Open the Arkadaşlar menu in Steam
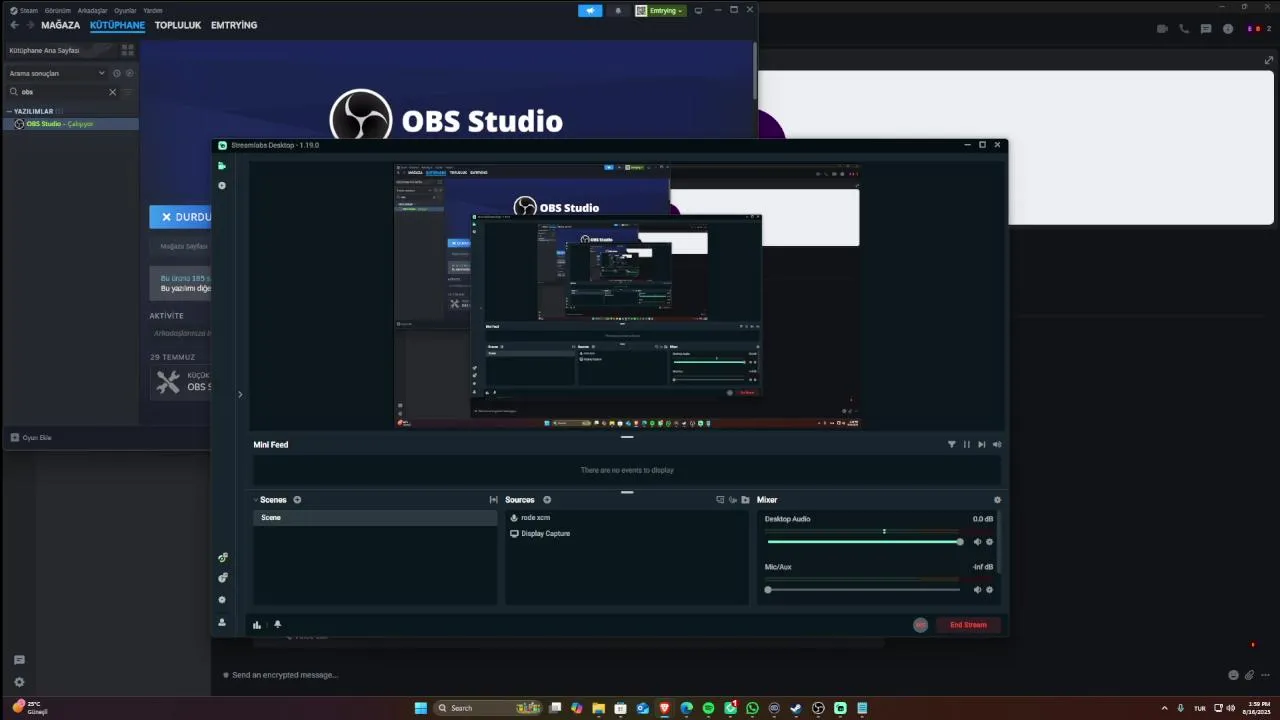Viewport: 1280px width, 720px height. tap(93, 10)
